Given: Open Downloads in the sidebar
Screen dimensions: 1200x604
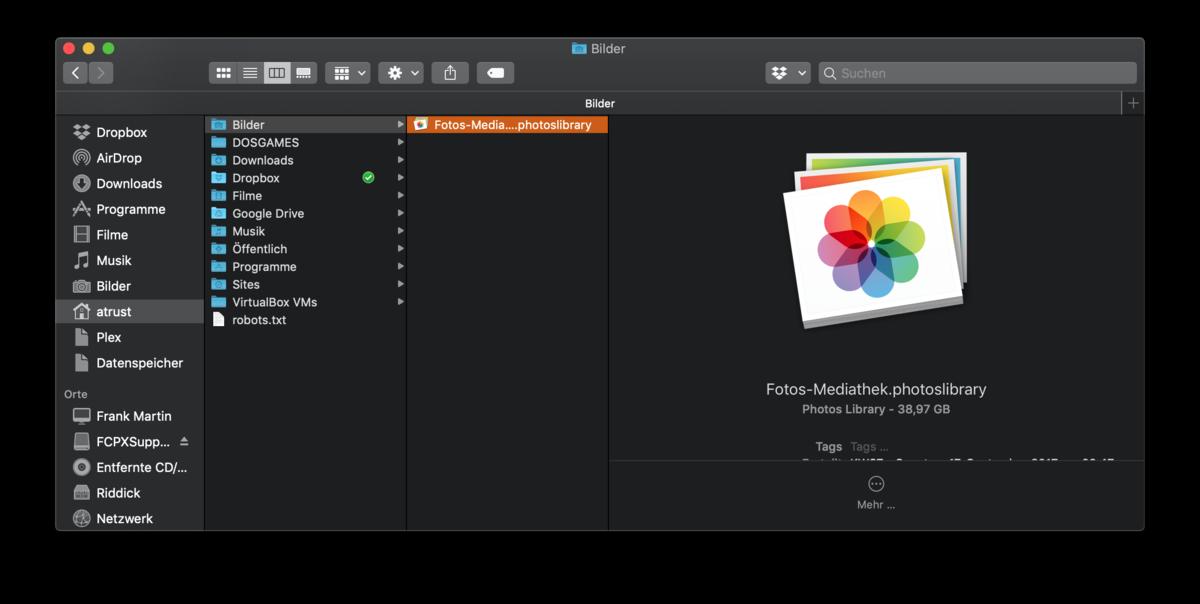Looking at the screenshot, I should [x=129, y=183].
